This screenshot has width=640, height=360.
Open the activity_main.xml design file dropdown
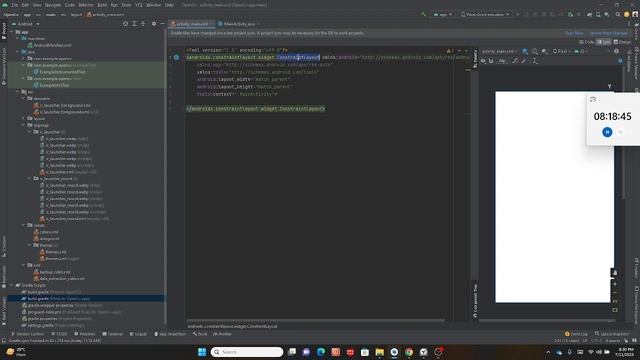click(500, 51)
